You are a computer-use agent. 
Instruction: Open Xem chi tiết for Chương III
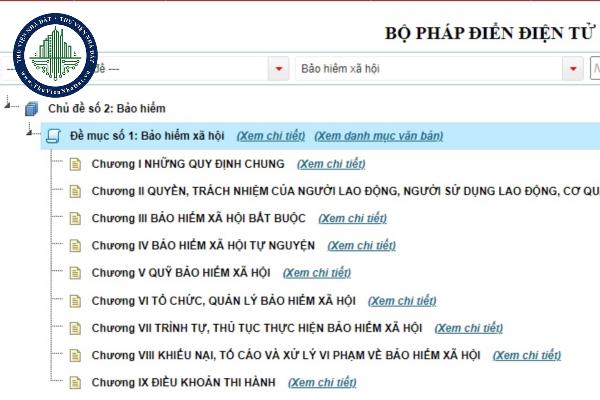352,219
